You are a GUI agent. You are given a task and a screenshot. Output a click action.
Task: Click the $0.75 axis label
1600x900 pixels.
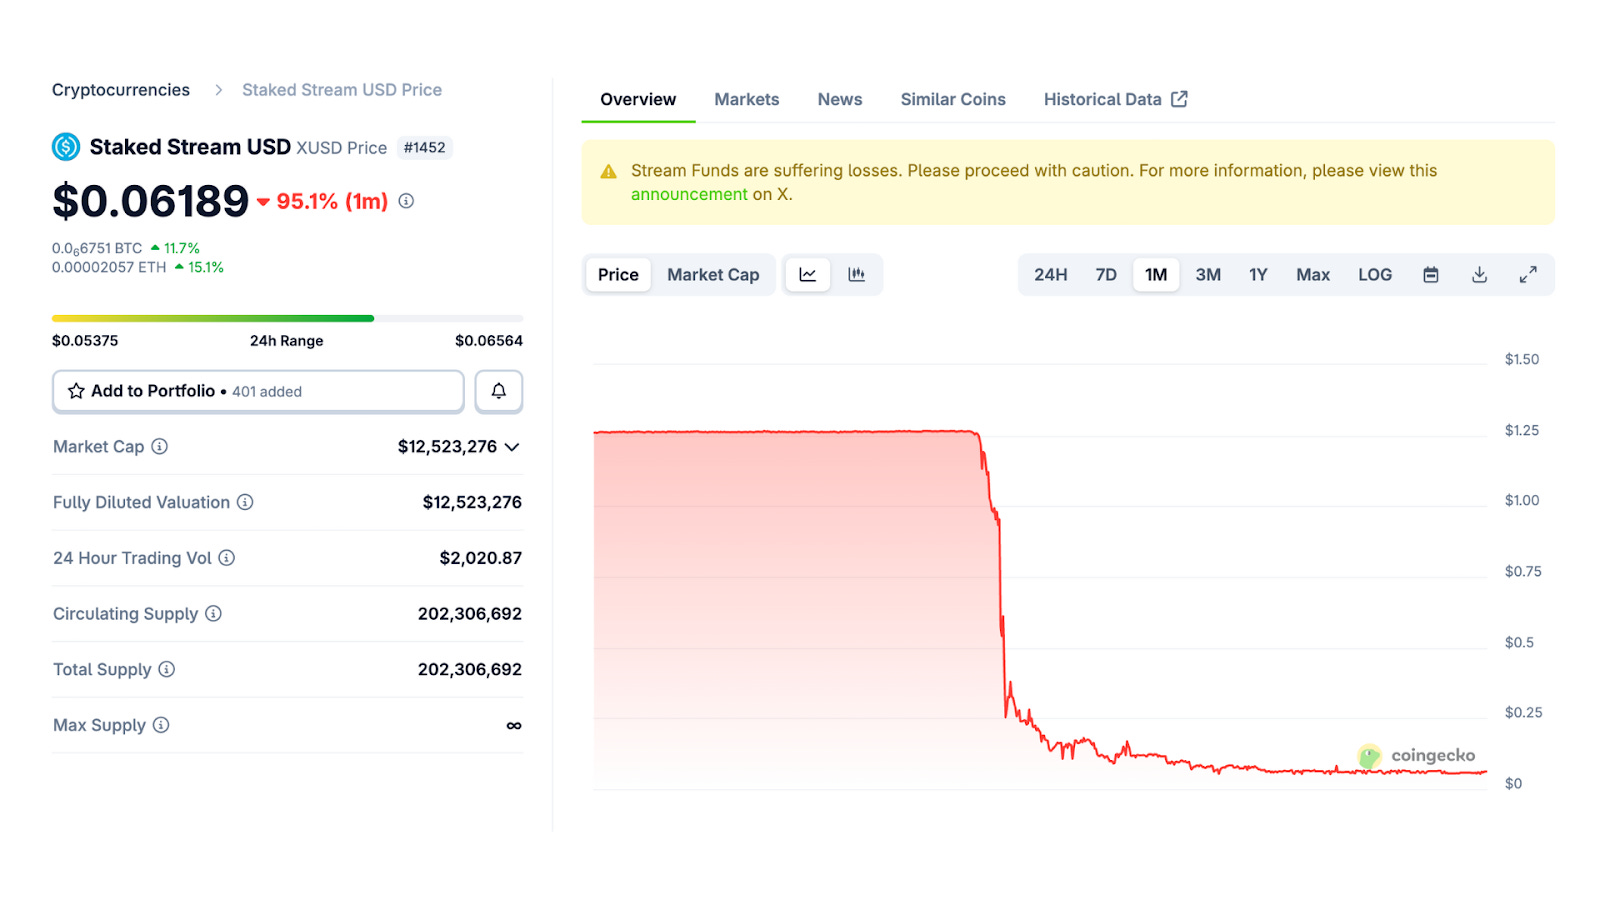pos(1523,571)
